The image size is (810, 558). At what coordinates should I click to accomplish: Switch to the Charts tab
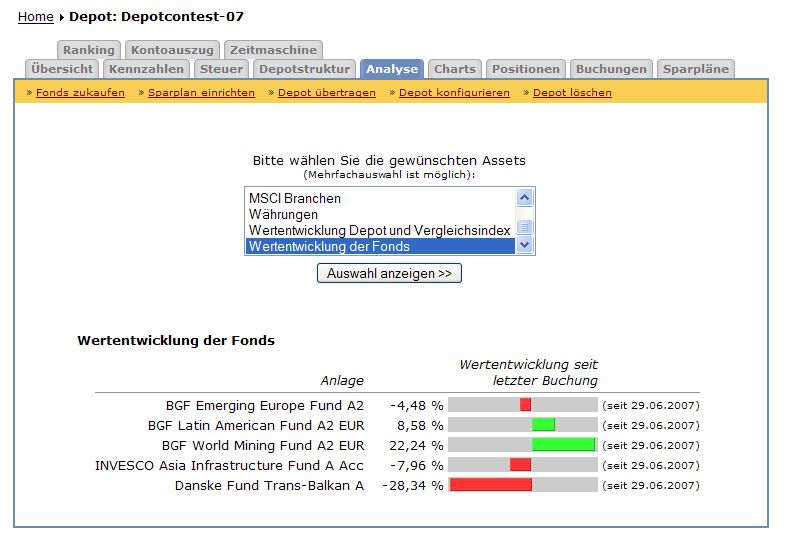[455, 69]
